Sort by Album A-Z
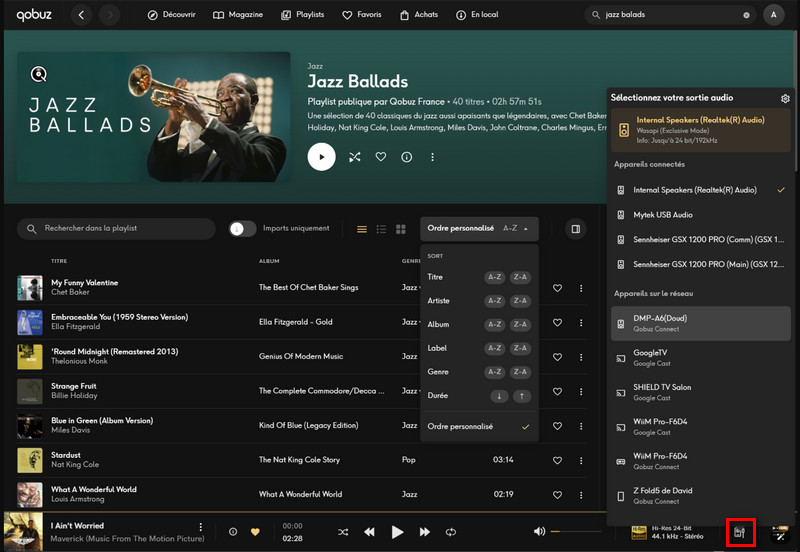 [494, 324]
